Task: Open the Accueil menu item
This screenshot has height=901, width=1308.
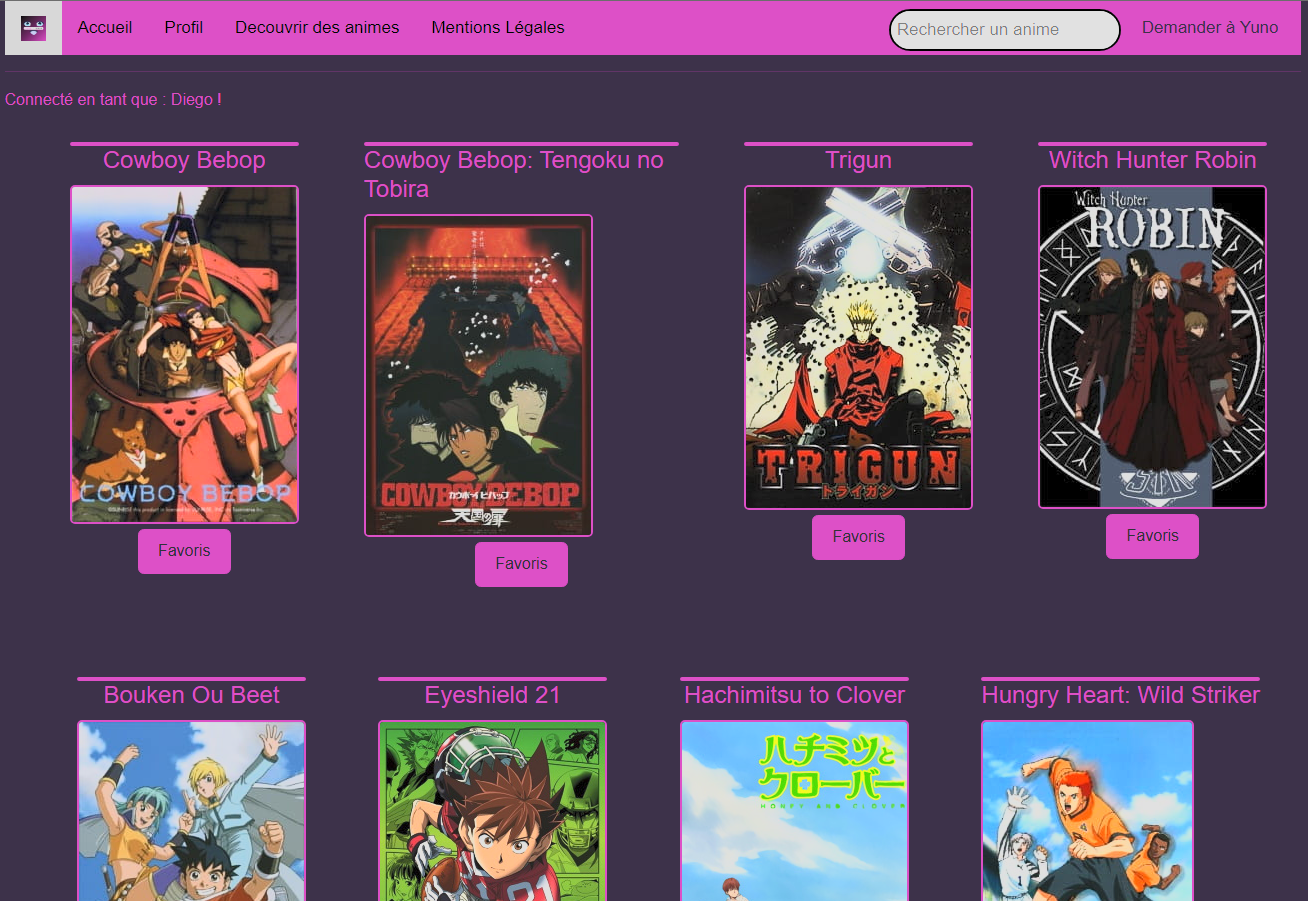Action: [x=105, y=28]
